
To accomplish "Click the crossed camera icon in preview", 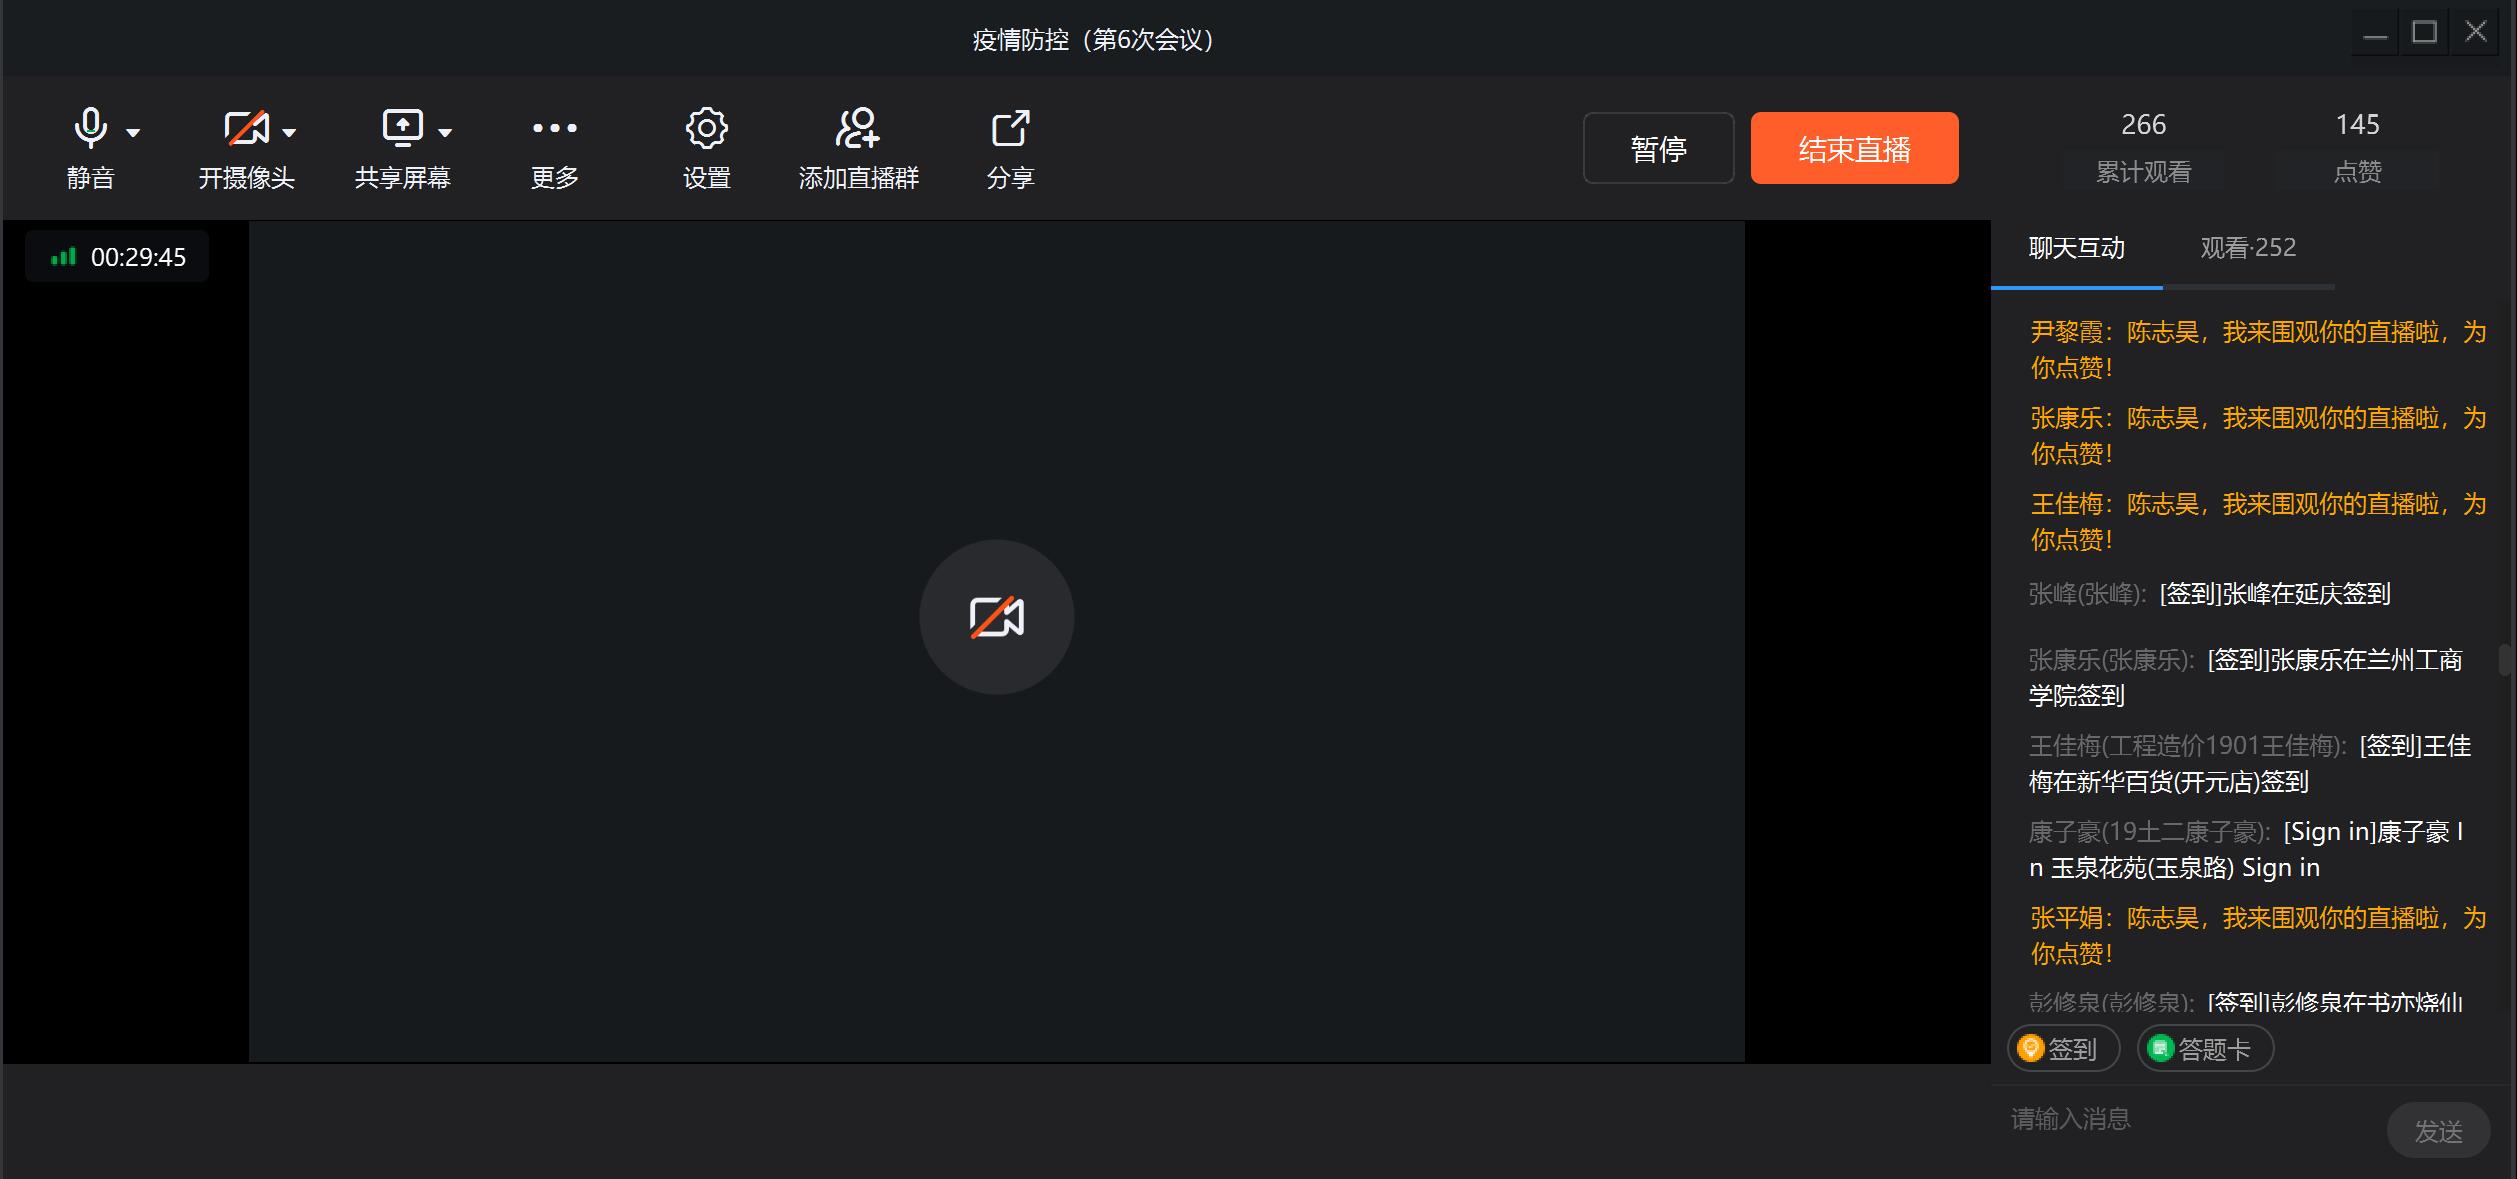I will click(x=996, y=617).
